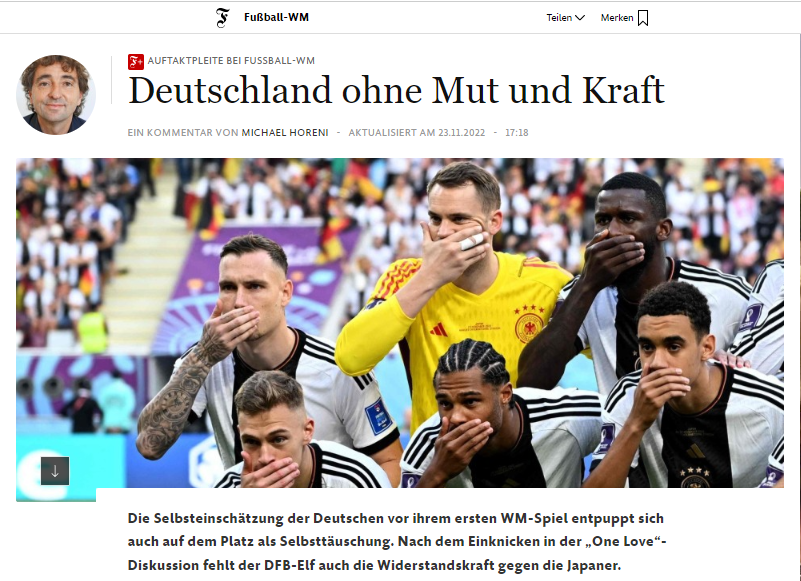Click the update time 17:18
The image size is (801, 581).
tap(516, 132)
